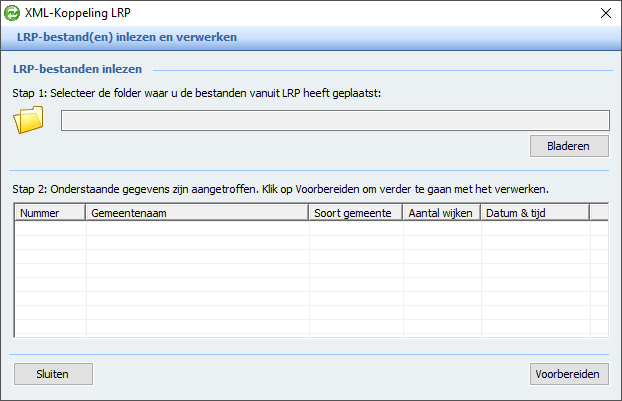Click the XML-Koppeling LRP window title text

(78, 13)
